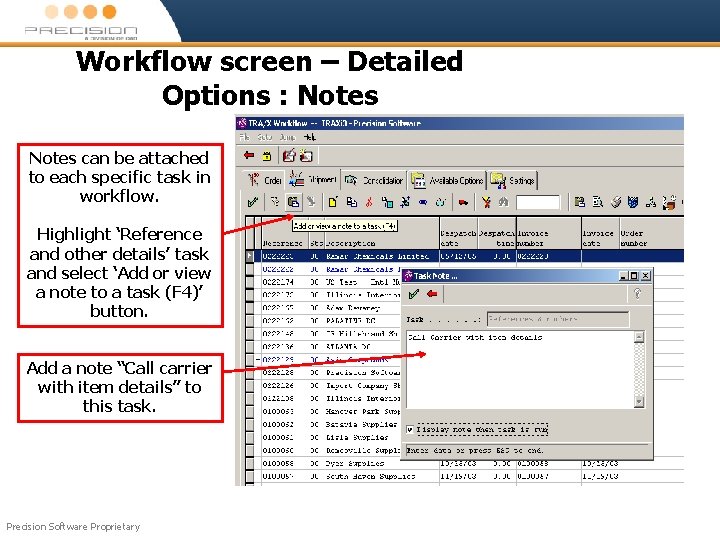Click the clipboard list icon right of search box
720x540 pixels.
(x=579, y=202)
